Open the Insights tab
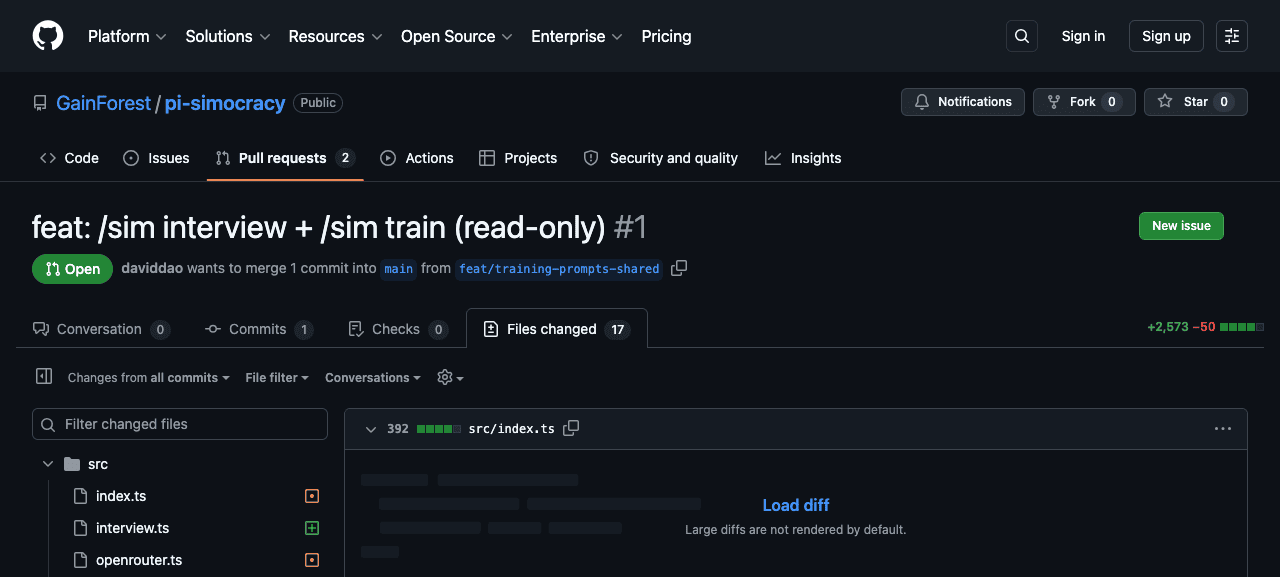The width and height of the screenshot is (1280, 577). coord(803,158)
